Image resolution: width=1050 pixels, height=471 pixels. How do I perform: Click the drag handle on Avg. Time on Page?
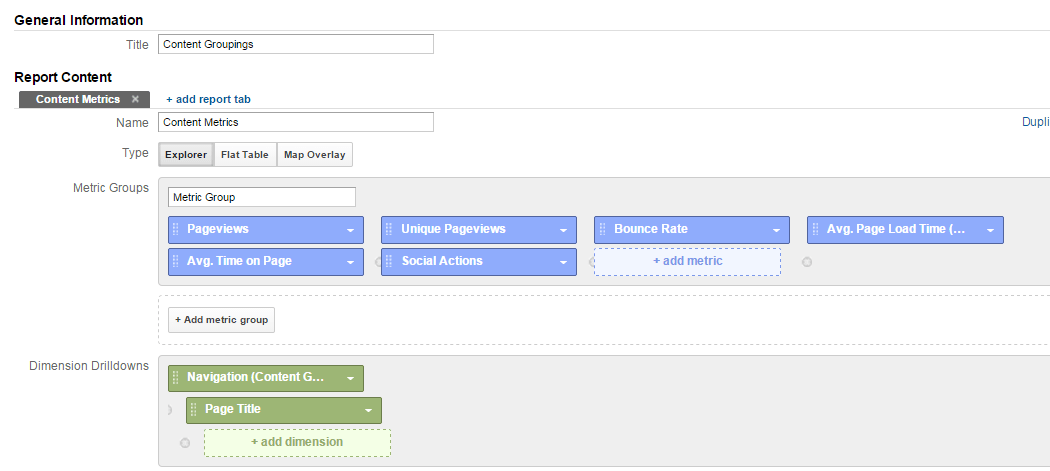coord(176,261)
